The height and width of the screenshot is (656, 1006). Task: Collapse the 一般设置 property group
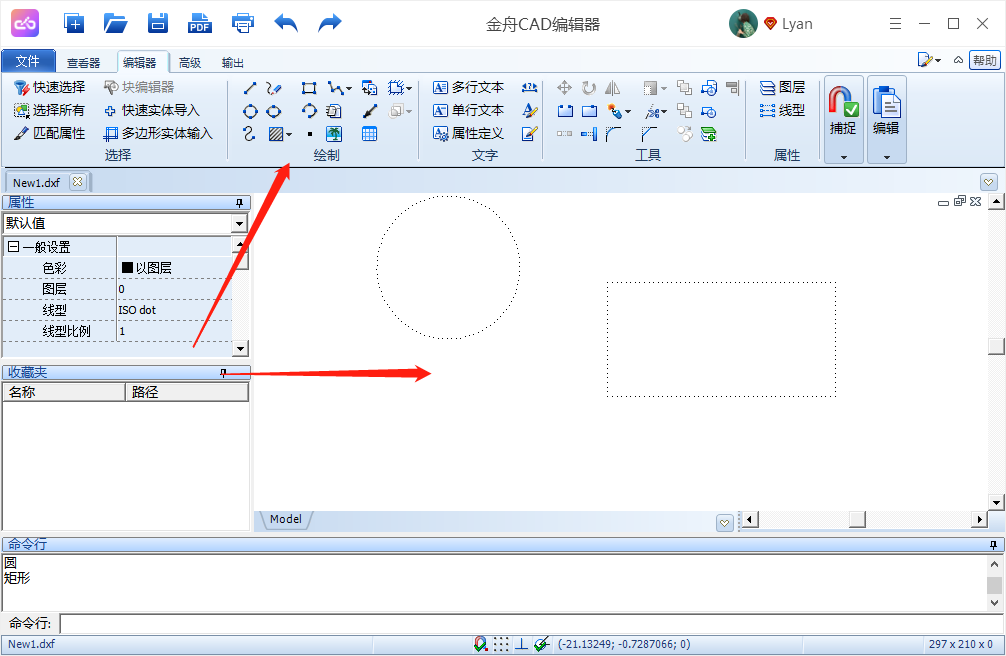pos(13,247)
